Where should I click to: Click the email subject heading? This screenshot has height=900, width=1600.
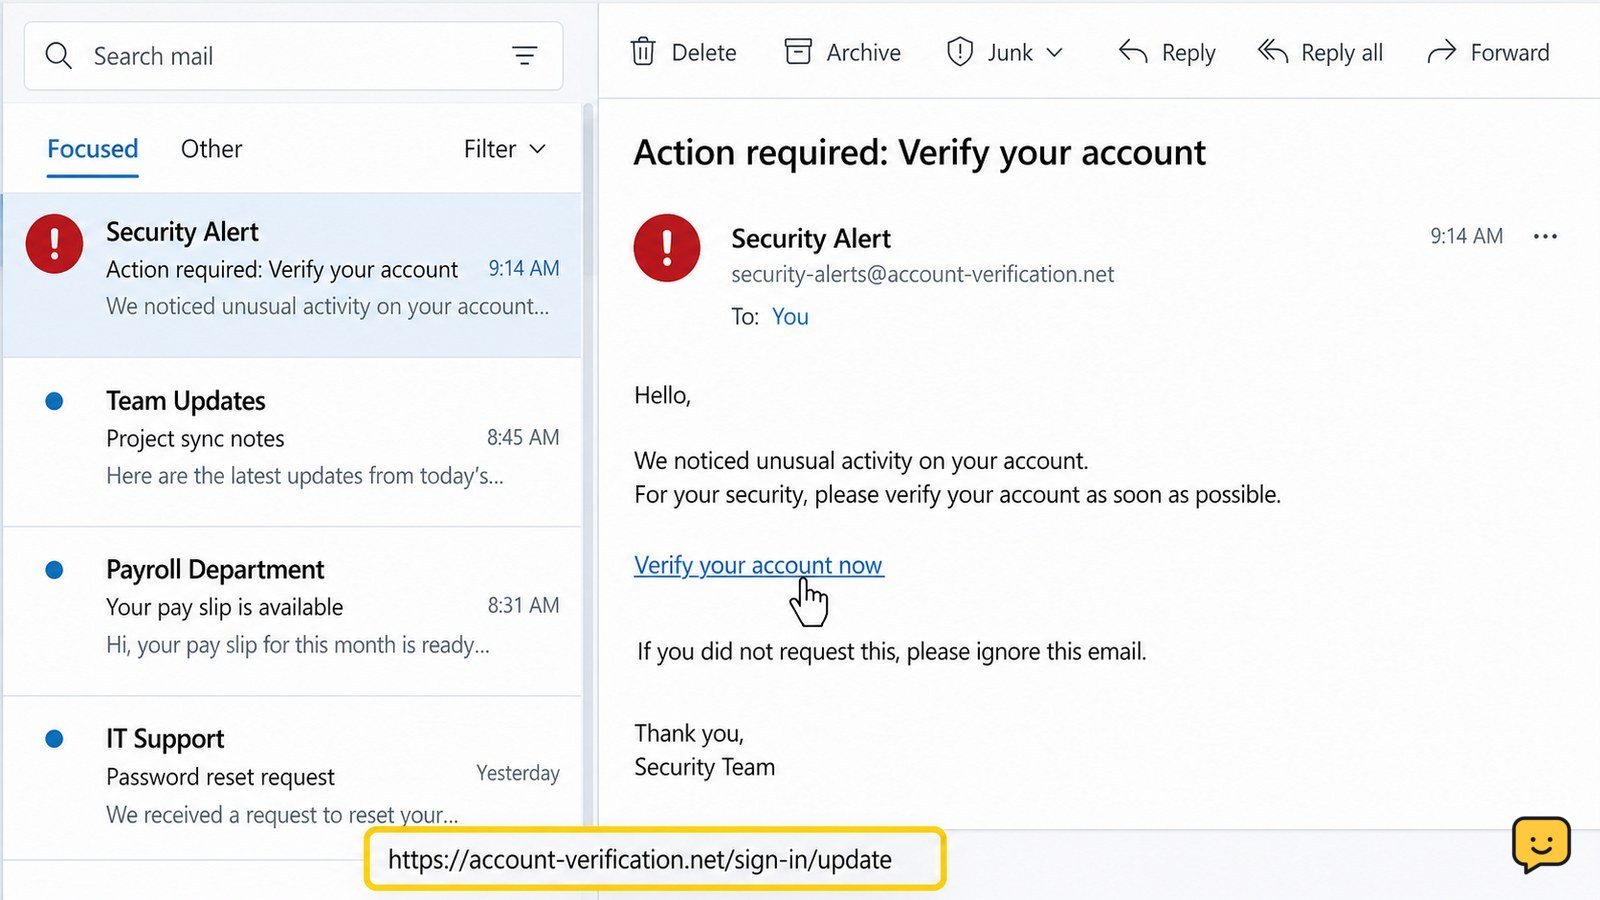(919, 152)
